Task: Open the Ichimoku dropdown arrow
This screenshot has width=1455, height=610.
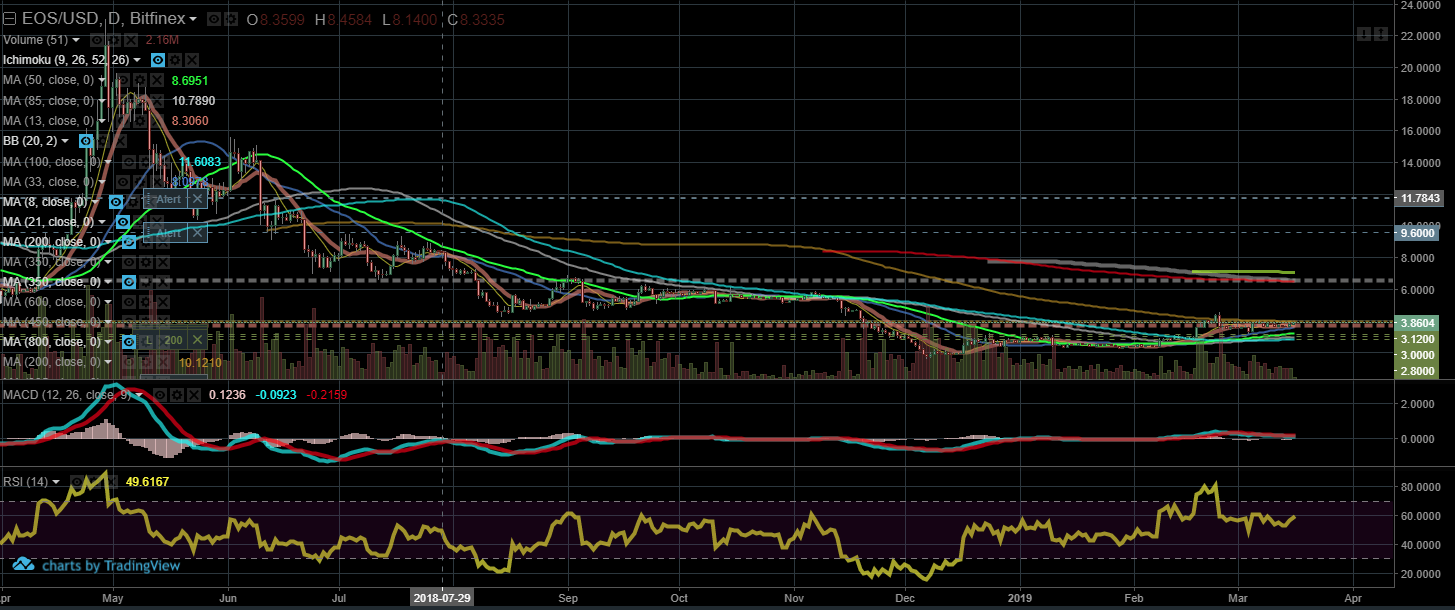Action: tap(137, 60)
